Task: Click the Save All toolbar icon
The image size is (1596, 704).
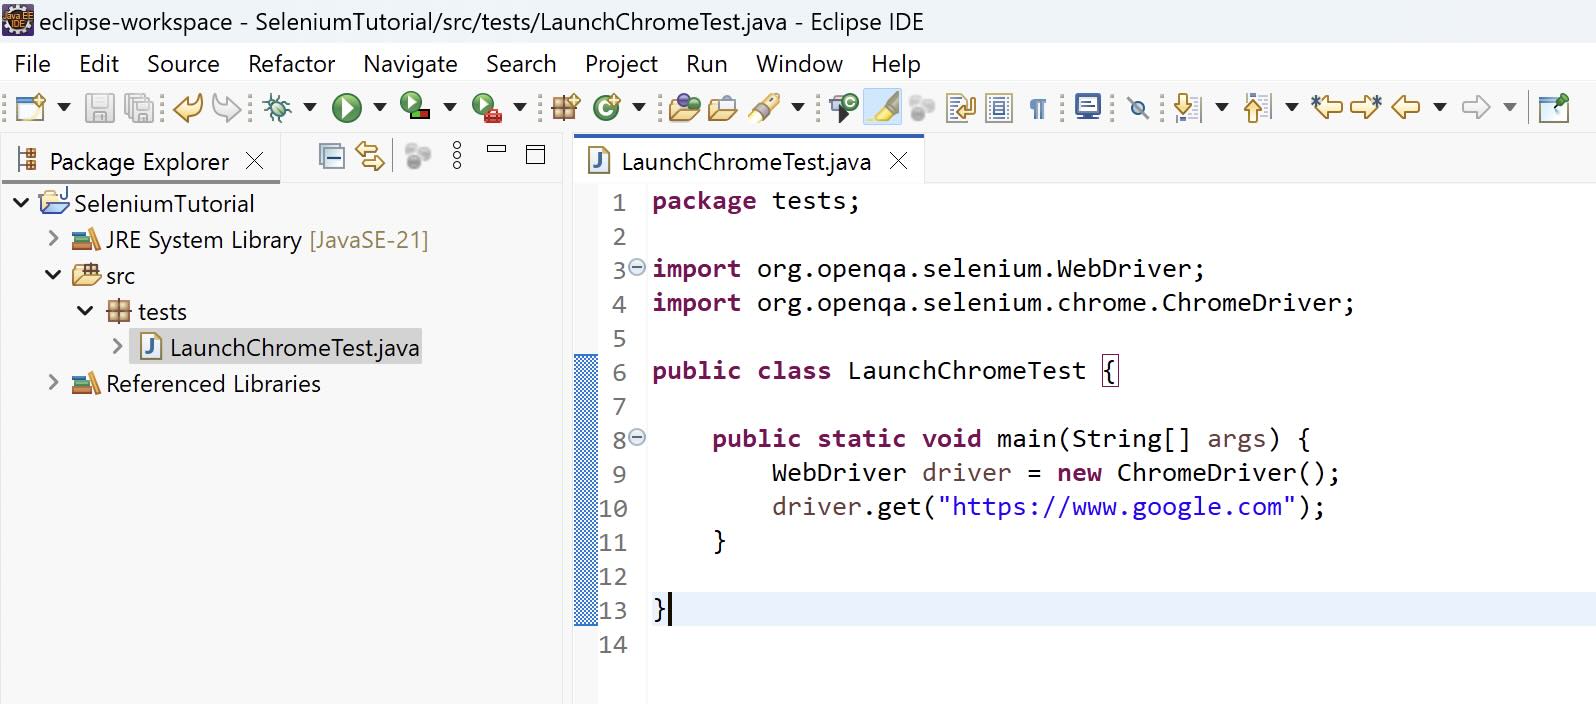Action: pyautogui.click(x=139, y=107)
